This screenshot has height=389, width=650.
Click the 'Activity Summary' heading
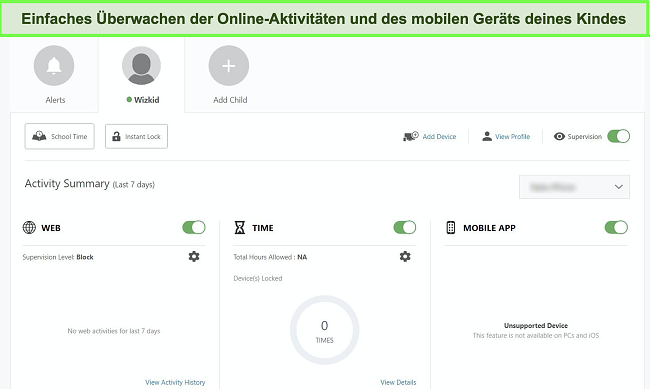click(x=67, y=183)
